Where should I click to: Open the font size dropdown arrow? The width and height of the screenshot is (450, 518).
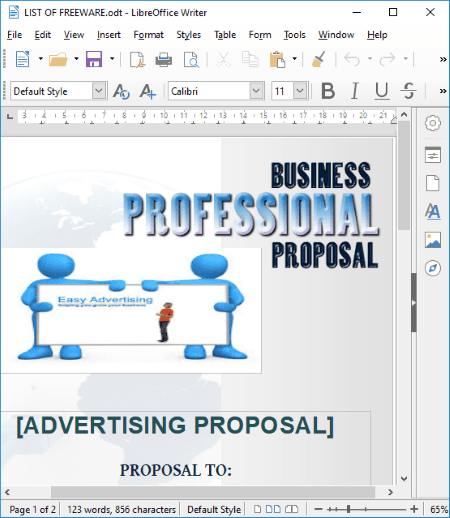pyautogui.click(x=300, y=91)
